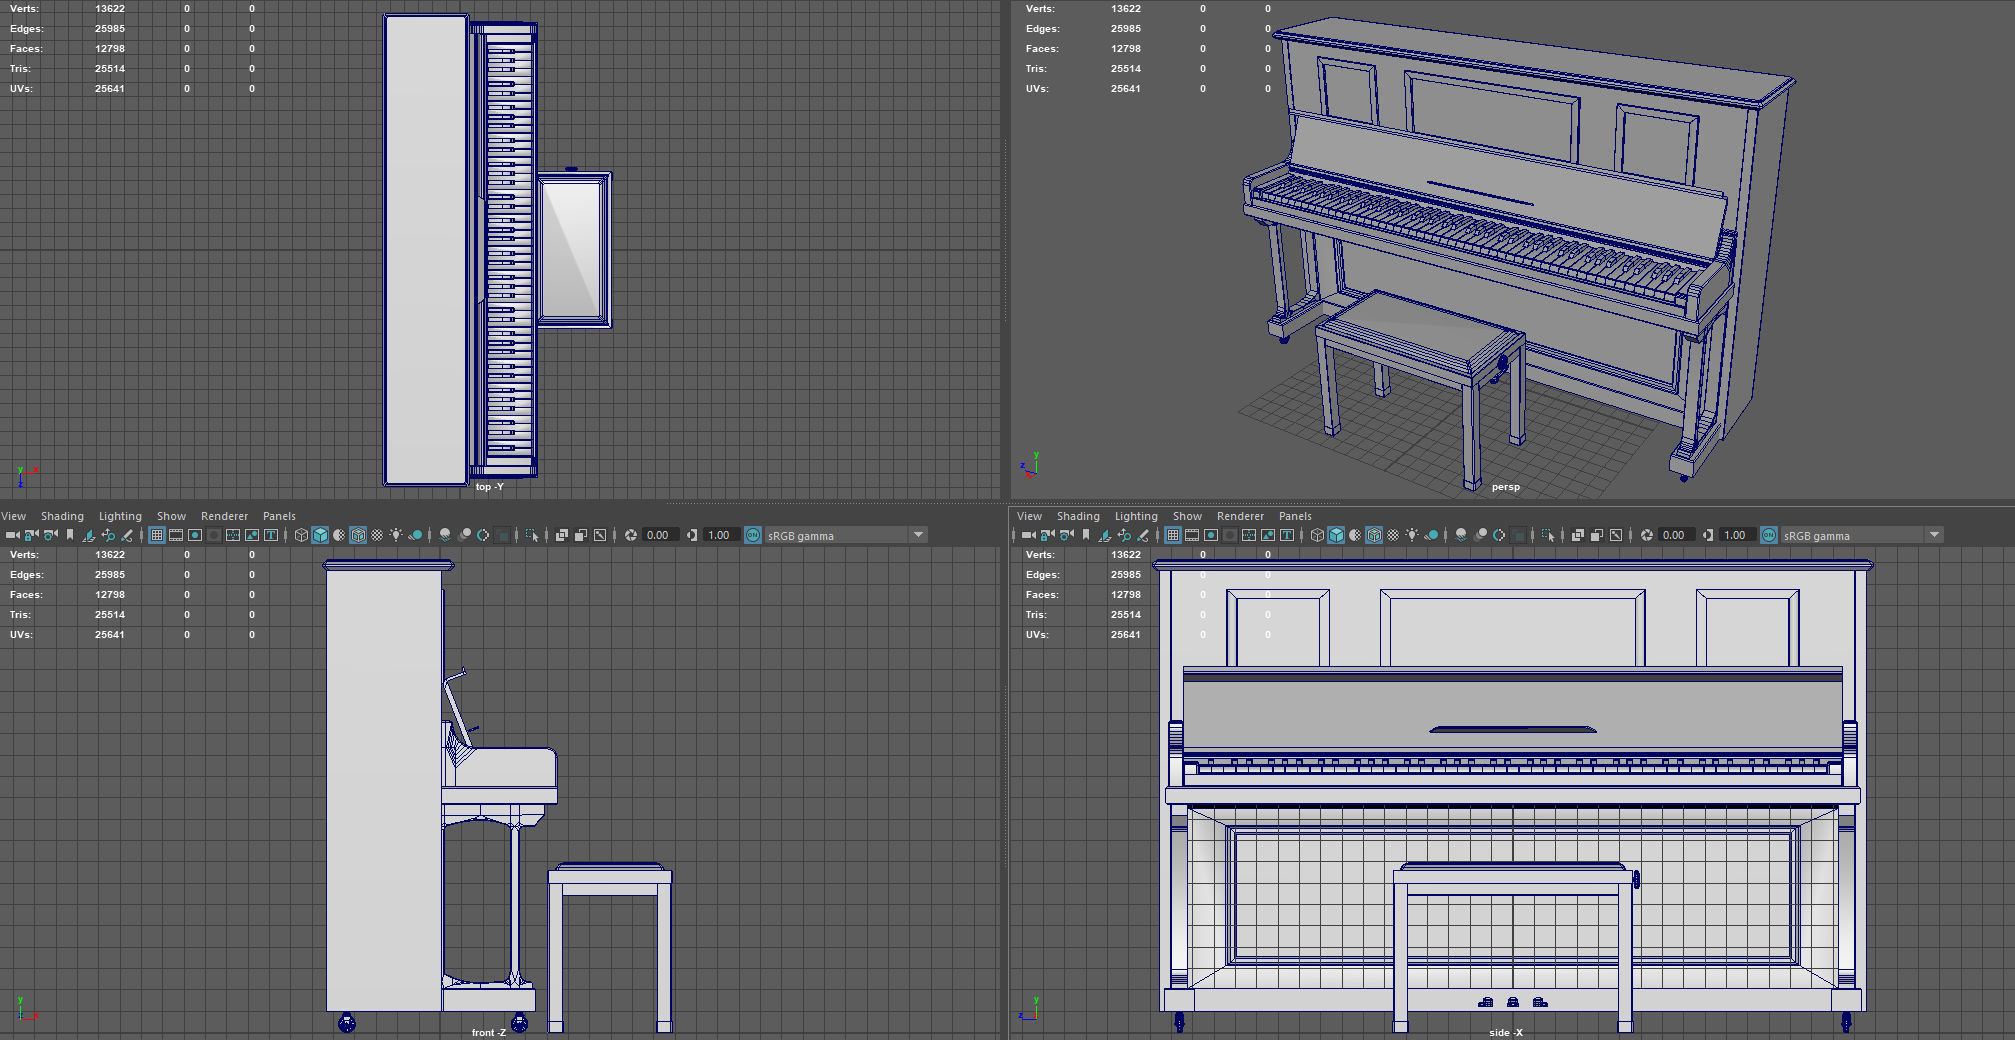Screen dimensions: 2015x1040
Task: Open Lighting menu in front panel
Action: (x=120, y=516)
